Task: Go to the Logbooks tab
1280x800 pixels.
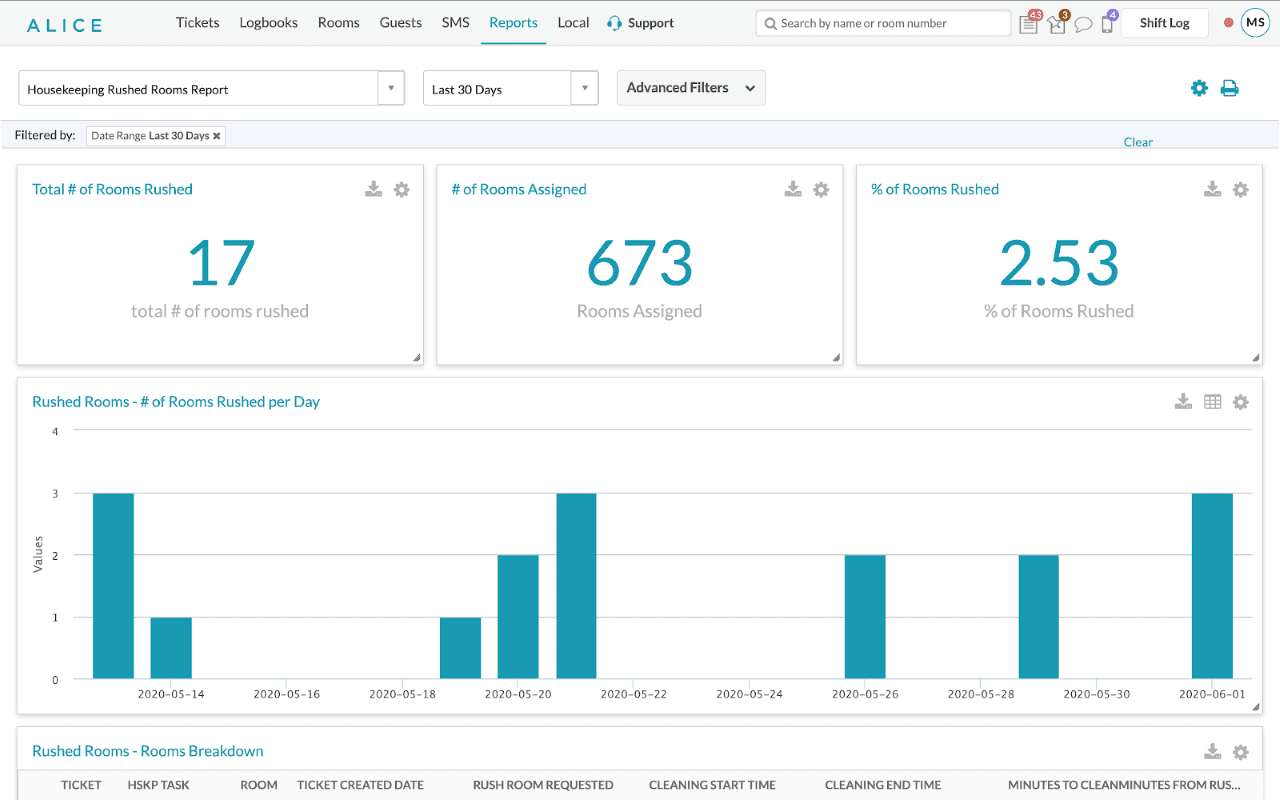Action: point(268,23)
